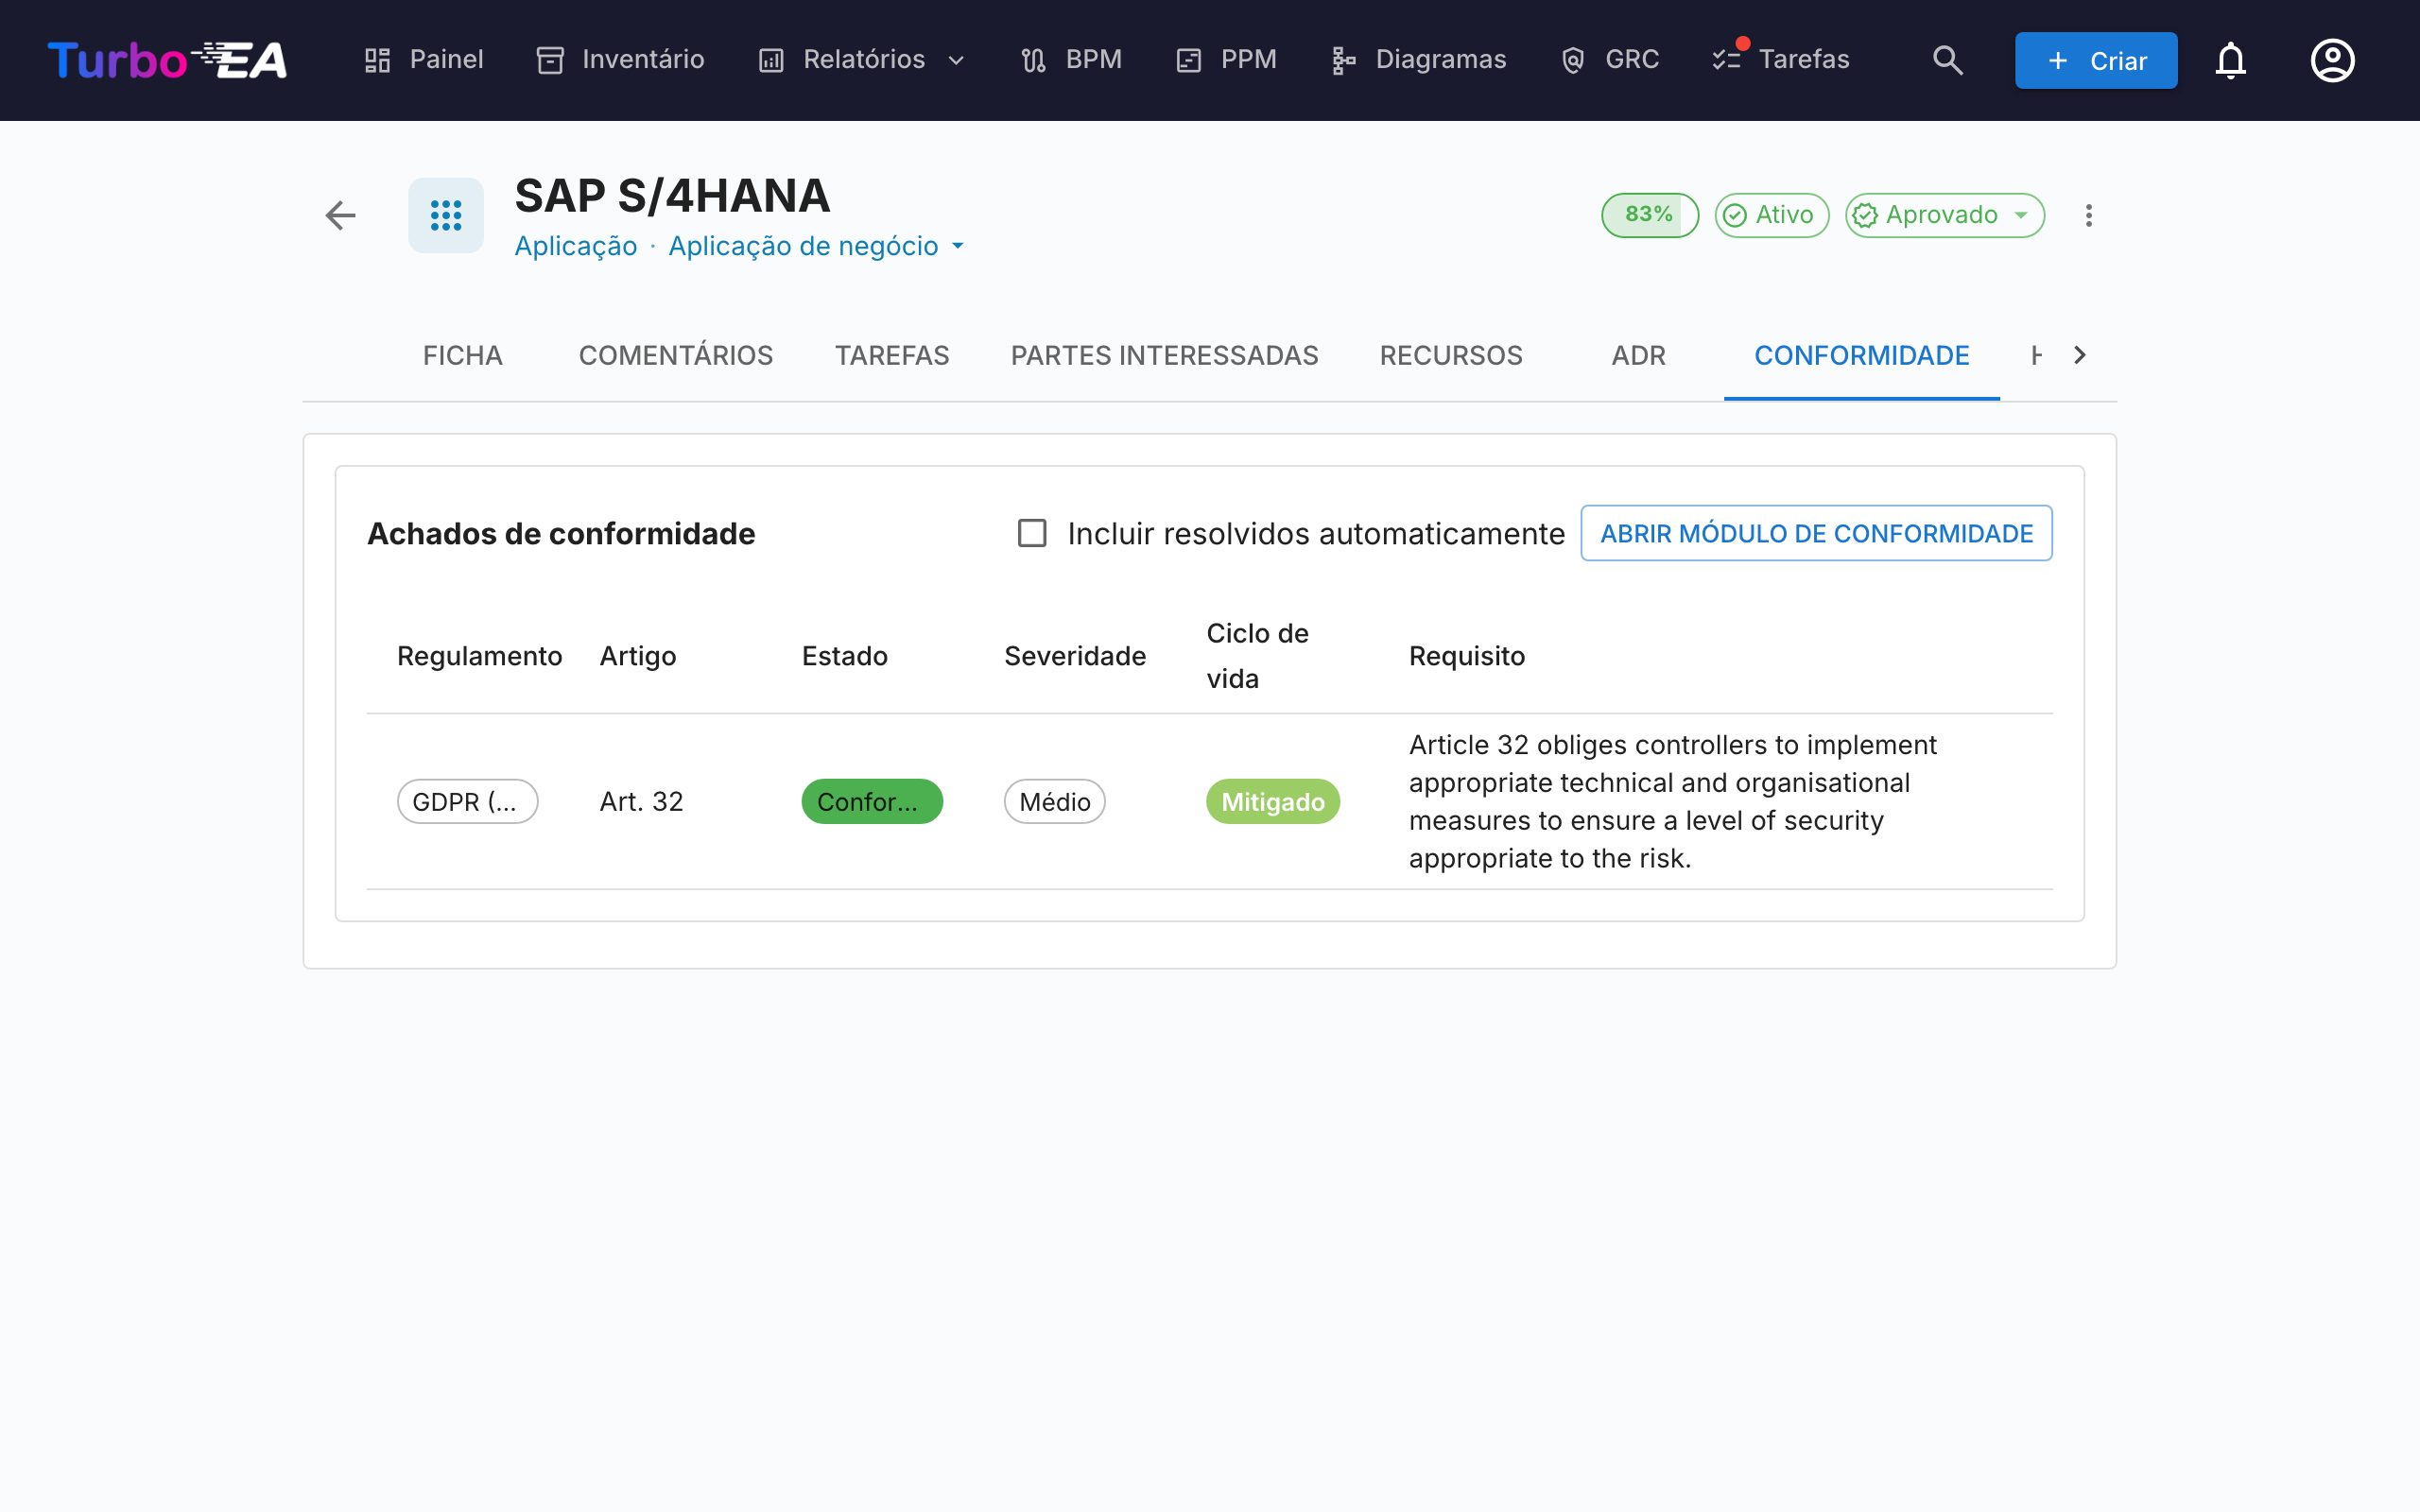
Task: Click the Art. 32 cell
Action: [x=641, y=801]
